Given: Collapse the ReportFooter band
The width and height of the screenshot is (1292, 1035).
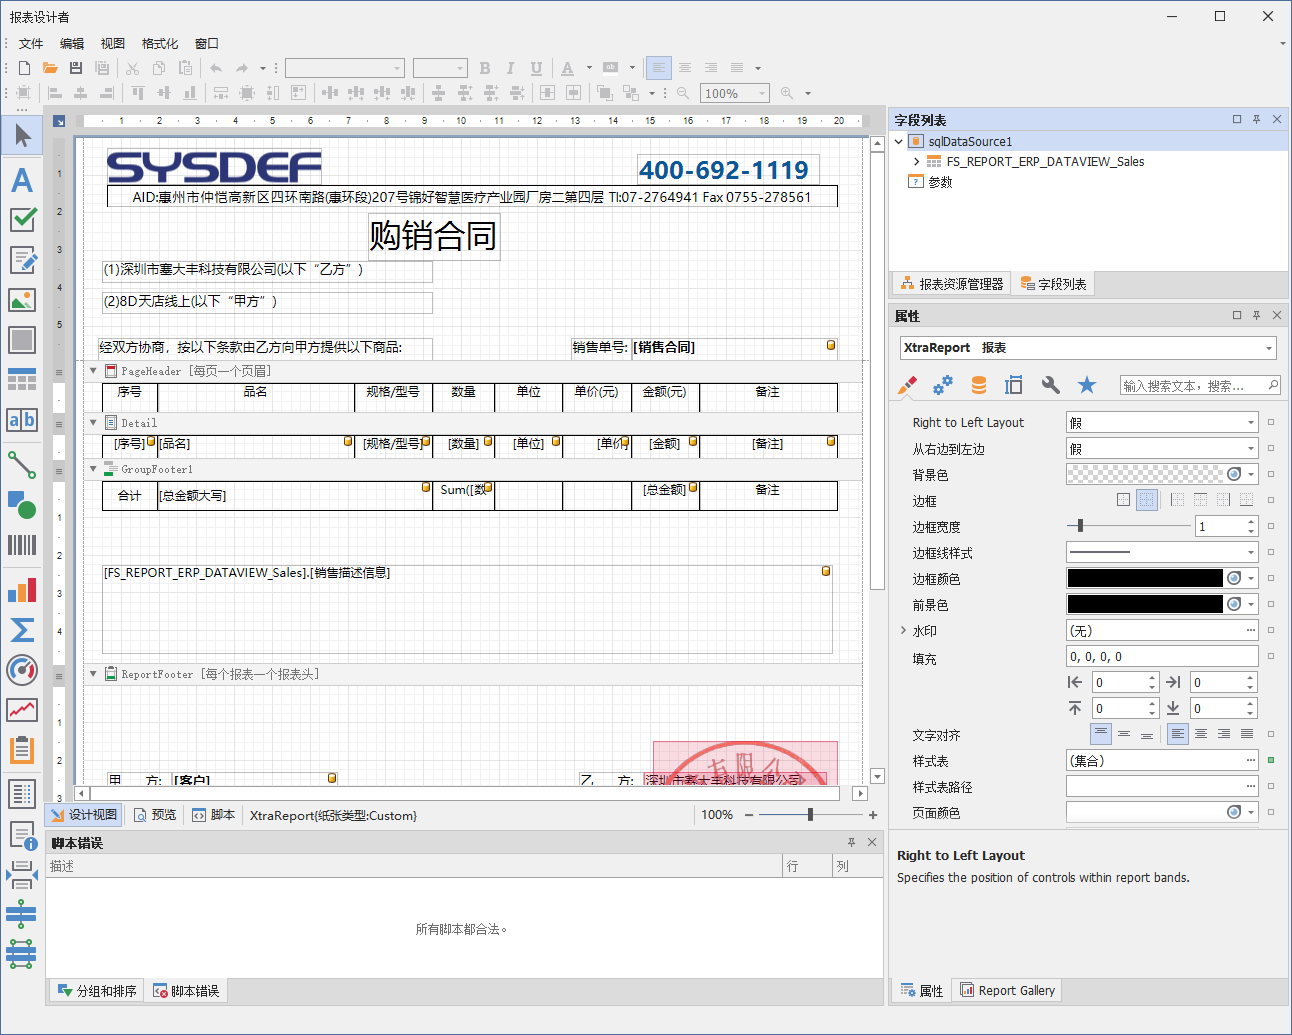Looking at the screenshot, I should coord(94,674).
